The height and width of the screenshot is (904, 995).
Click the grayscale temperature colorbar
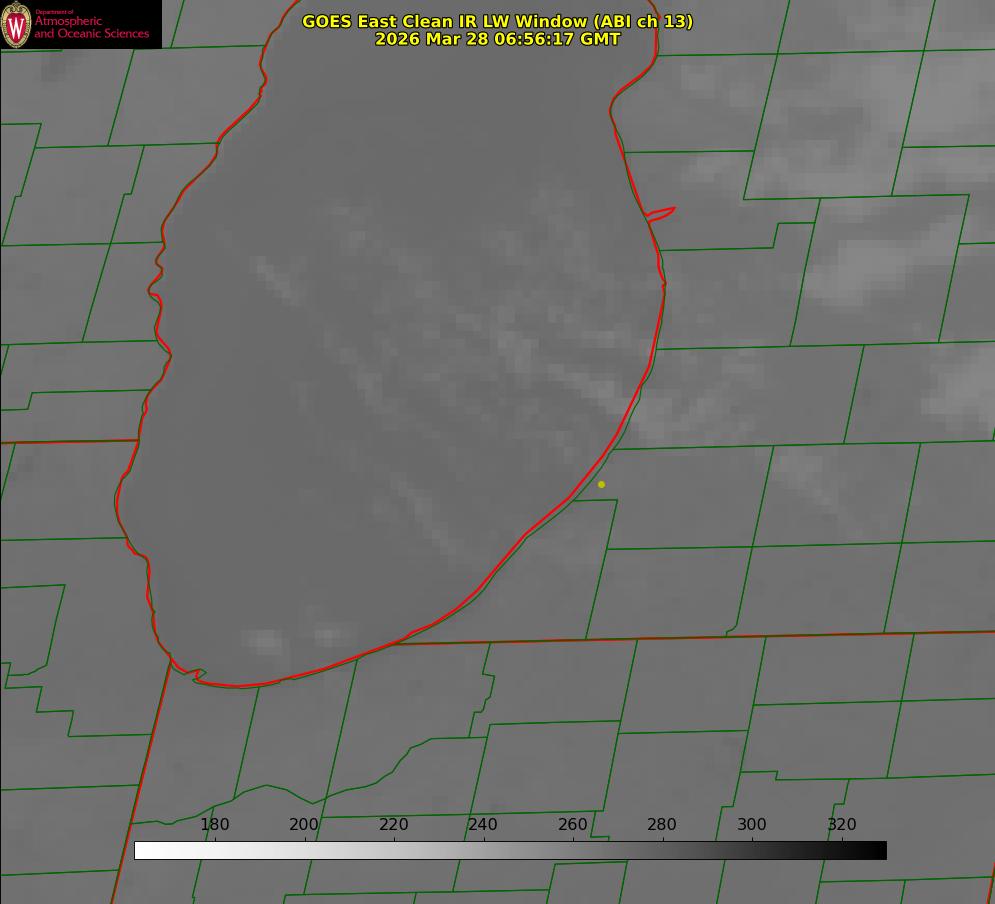tap(510, 850)
